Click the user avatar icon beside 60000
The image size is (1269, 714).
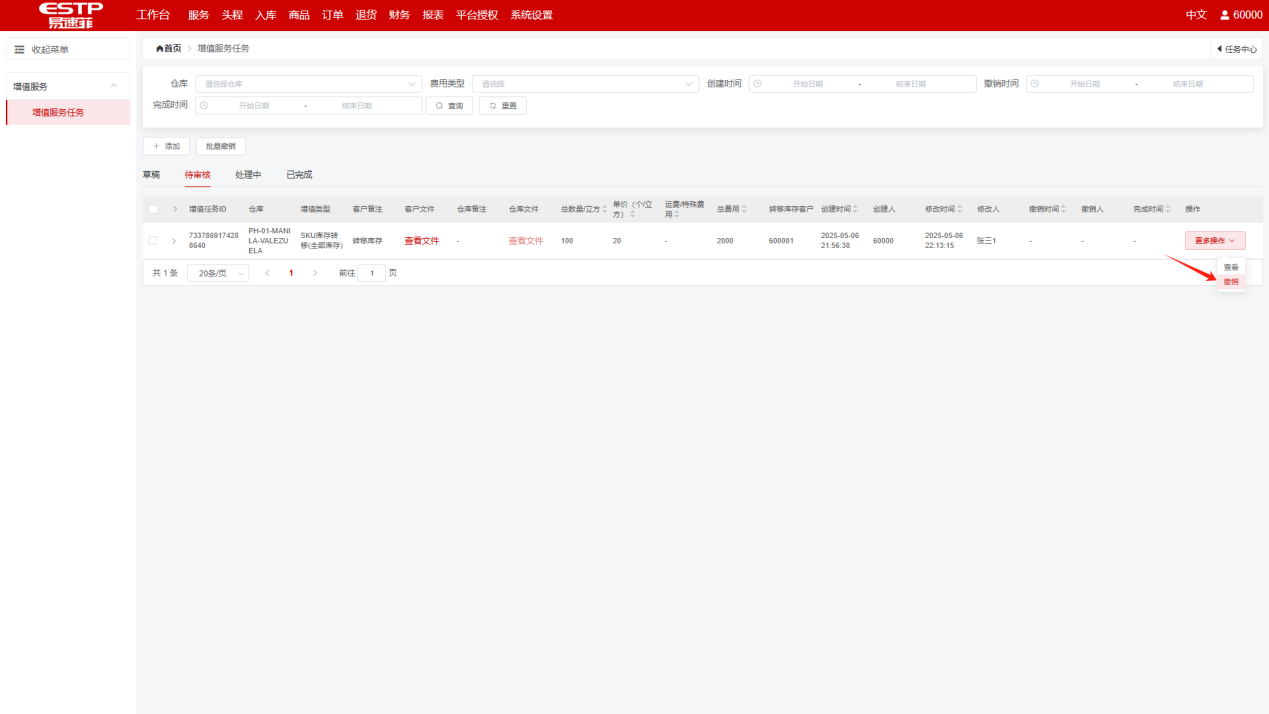(1224, 15)
